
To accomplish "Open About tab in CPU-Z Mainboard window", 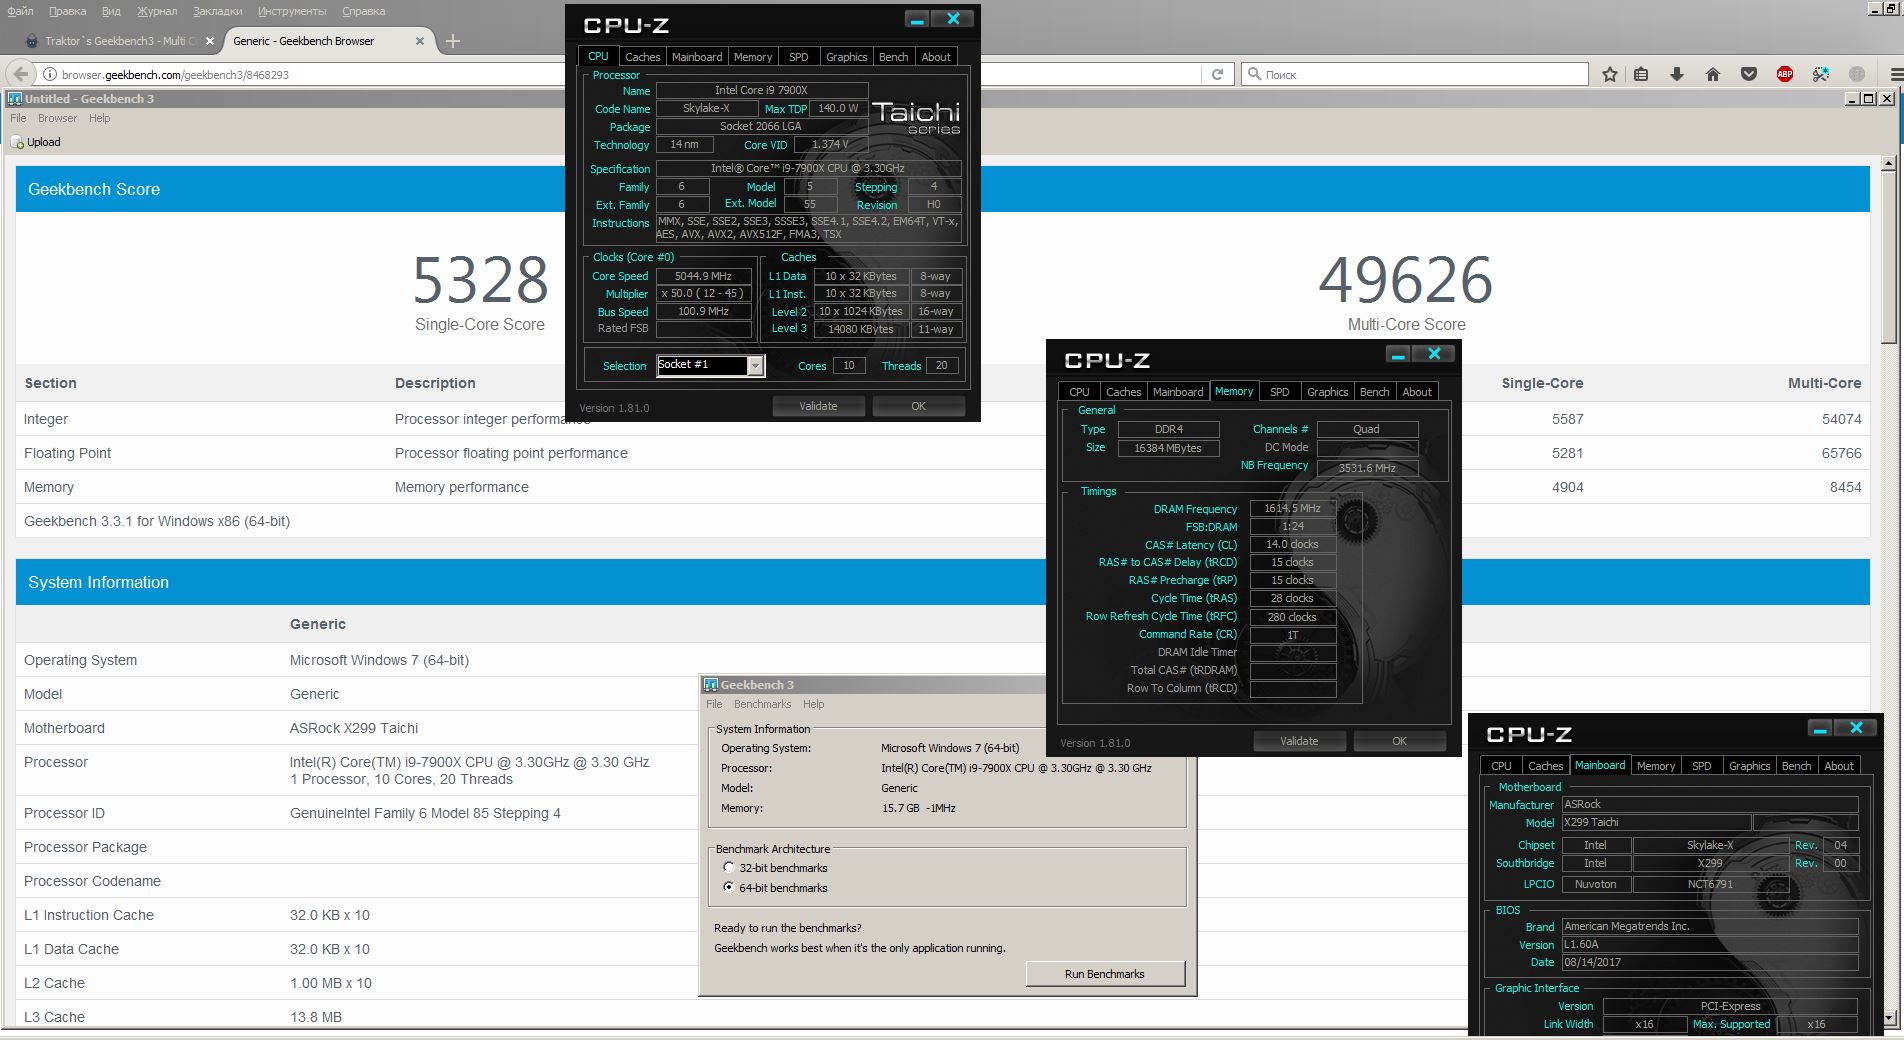I will (x=1838, y=766).
